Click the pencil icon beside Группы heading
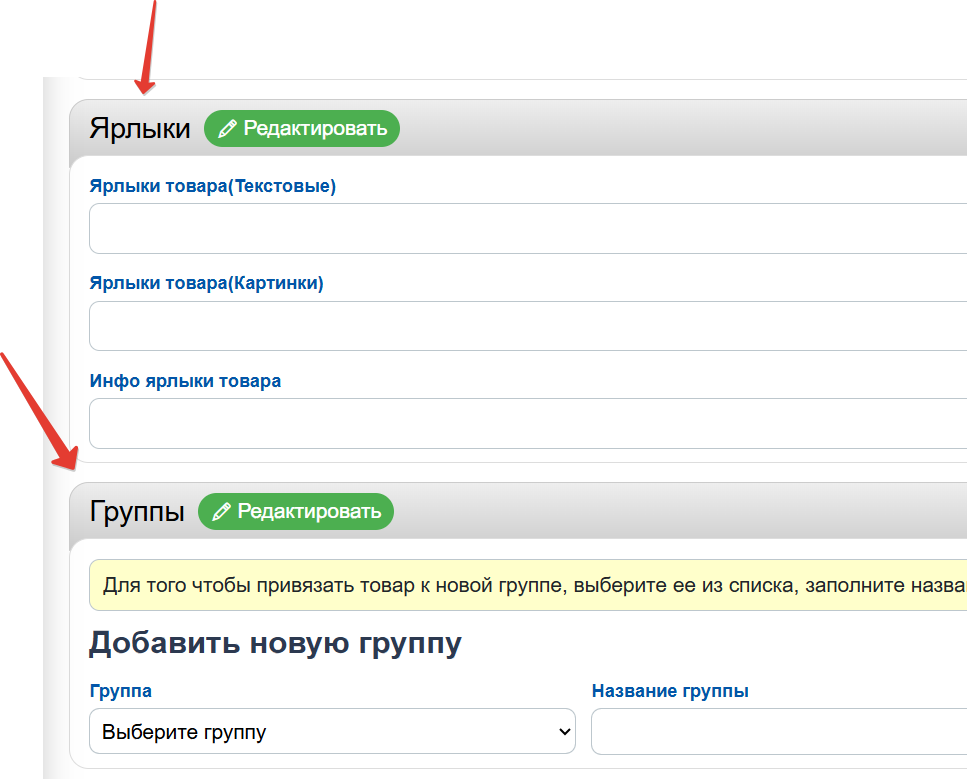 click(x=221, y=512)
